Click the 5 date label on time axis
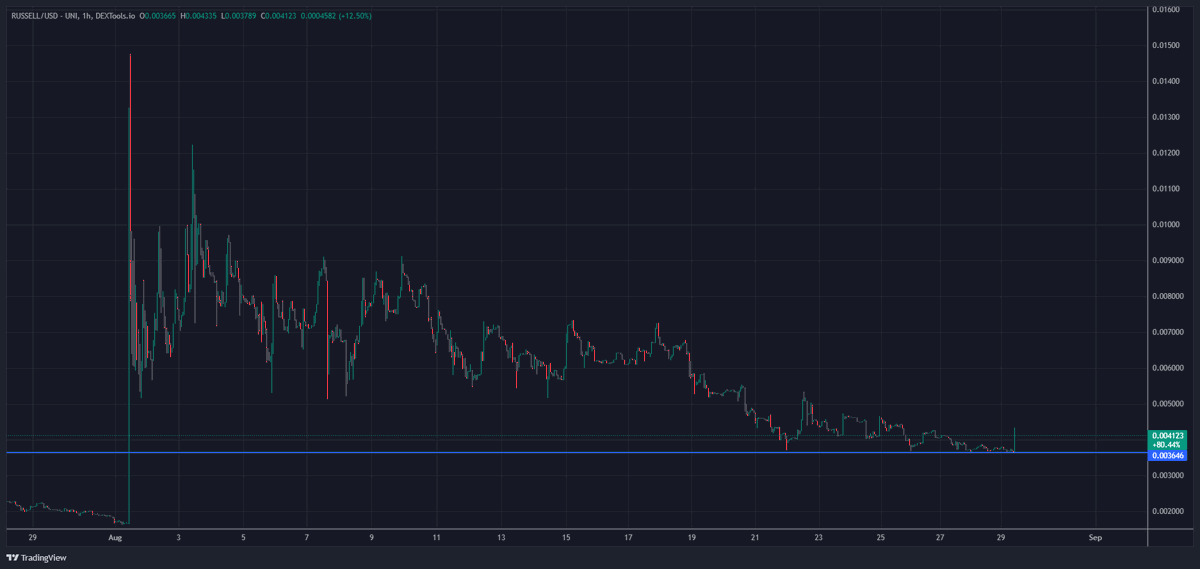 tap(243, 537)
